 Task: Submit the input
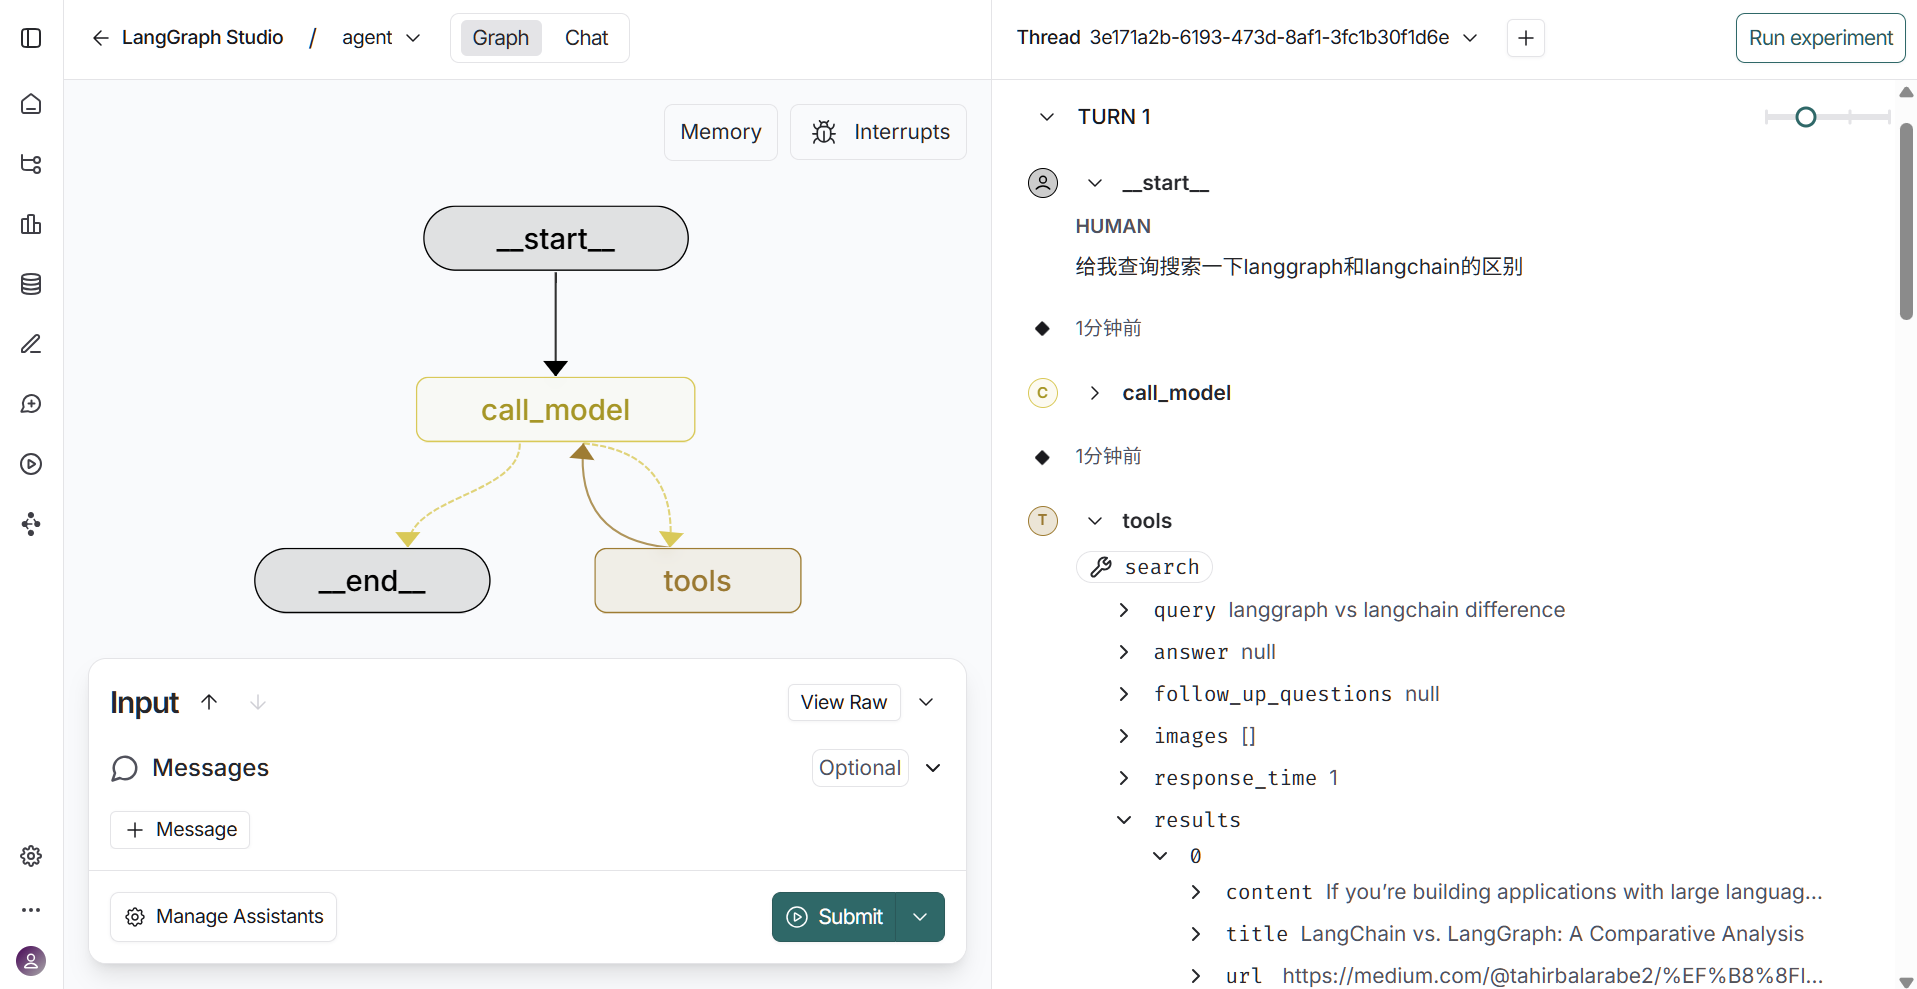tap(835, 917)
